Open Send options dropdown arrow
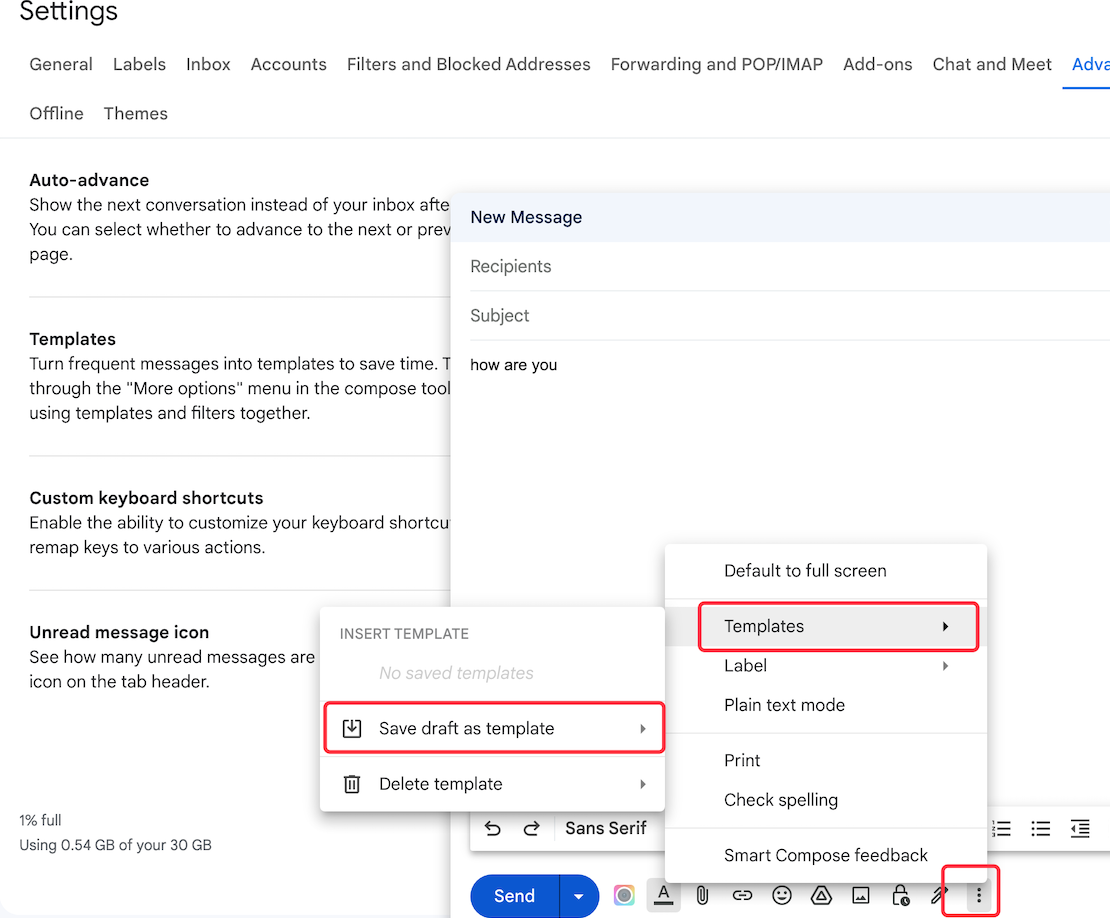Image resolution: width=1110 pixels, height=918 pixels. click(579, 896)
